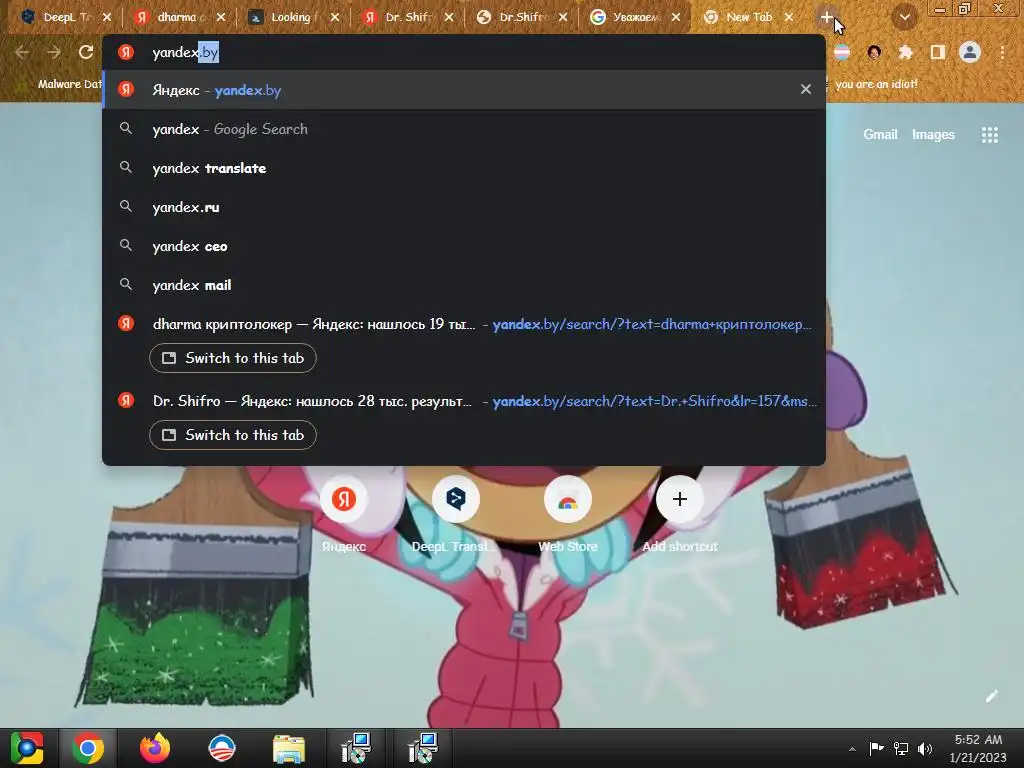
Task: Click the striped flag extension icon
Action: pos(842,52)
